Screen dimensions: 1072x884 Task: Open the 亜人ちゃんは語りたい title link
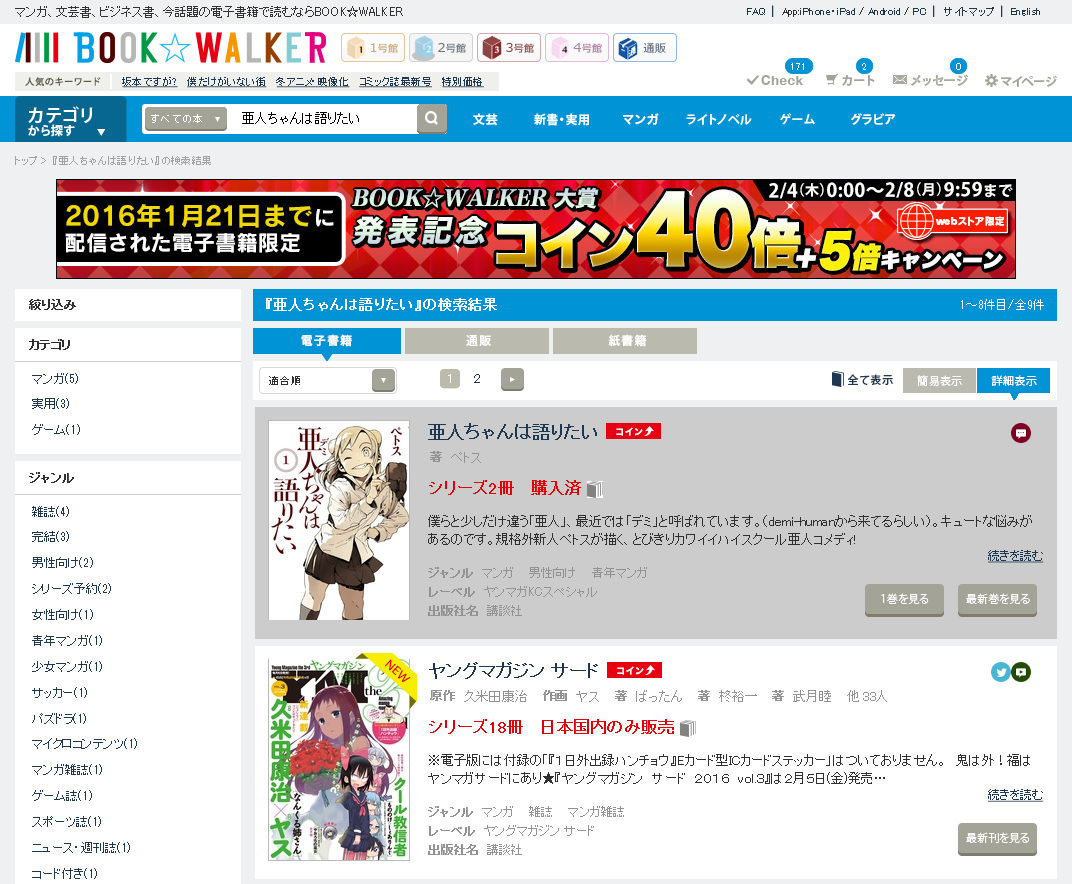coord(513,431)
